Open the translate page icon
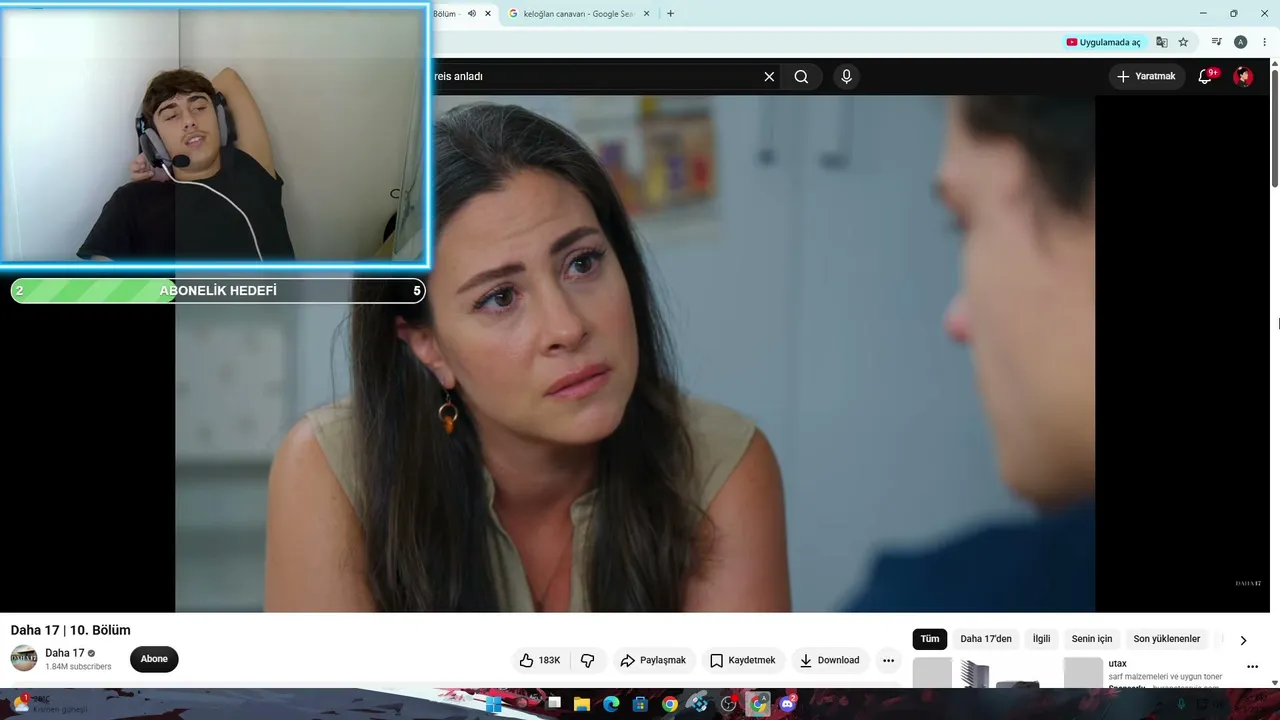The height and width of the screenshot is (720, 1280). (x=1162, y=42)
